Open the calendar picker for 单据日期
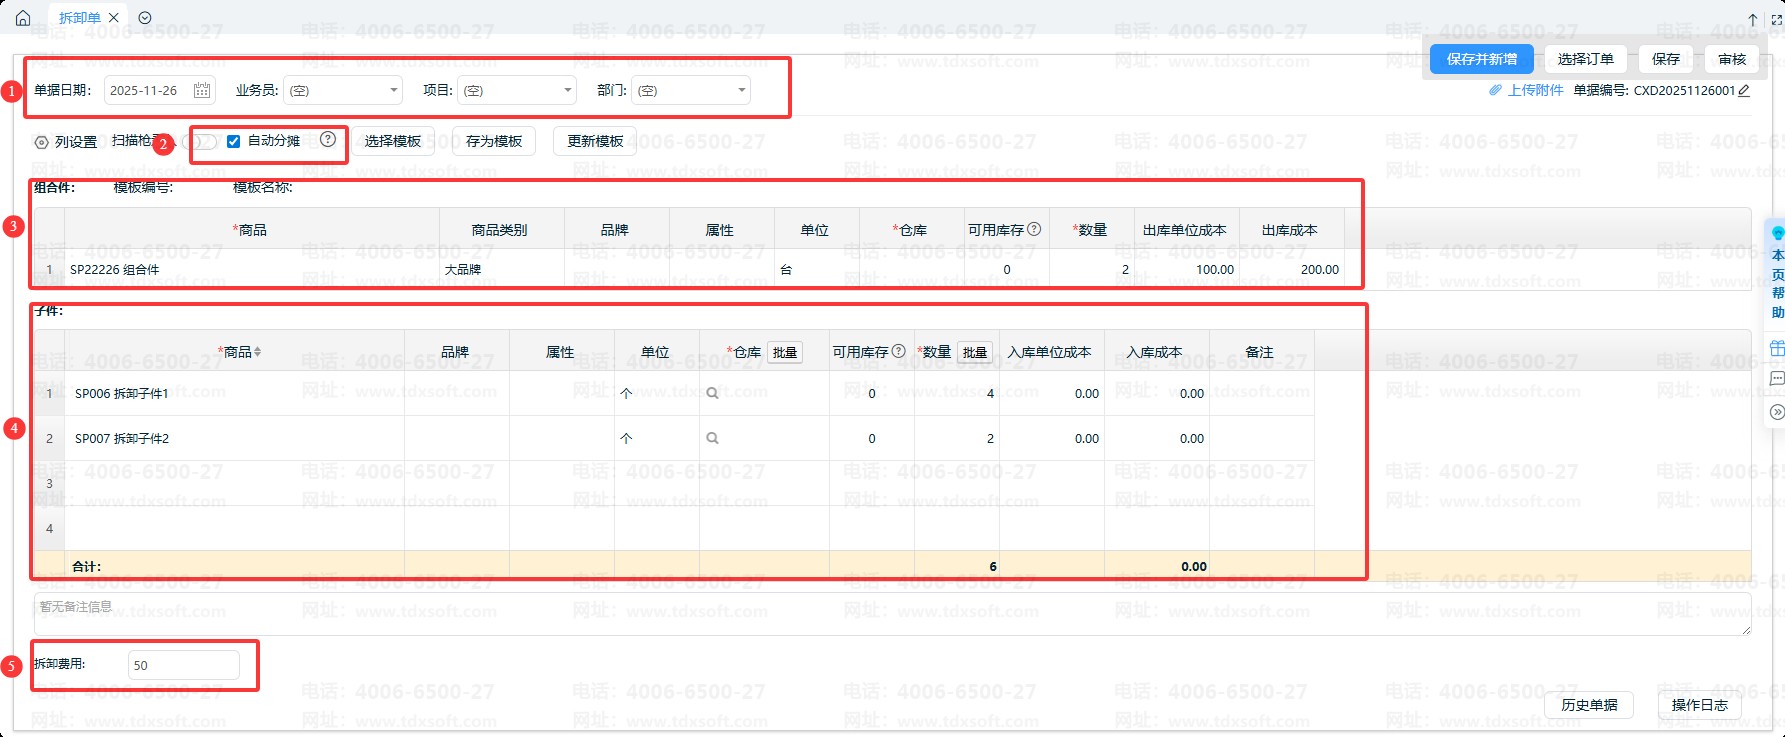1785x737 pixels. point(202,90)
